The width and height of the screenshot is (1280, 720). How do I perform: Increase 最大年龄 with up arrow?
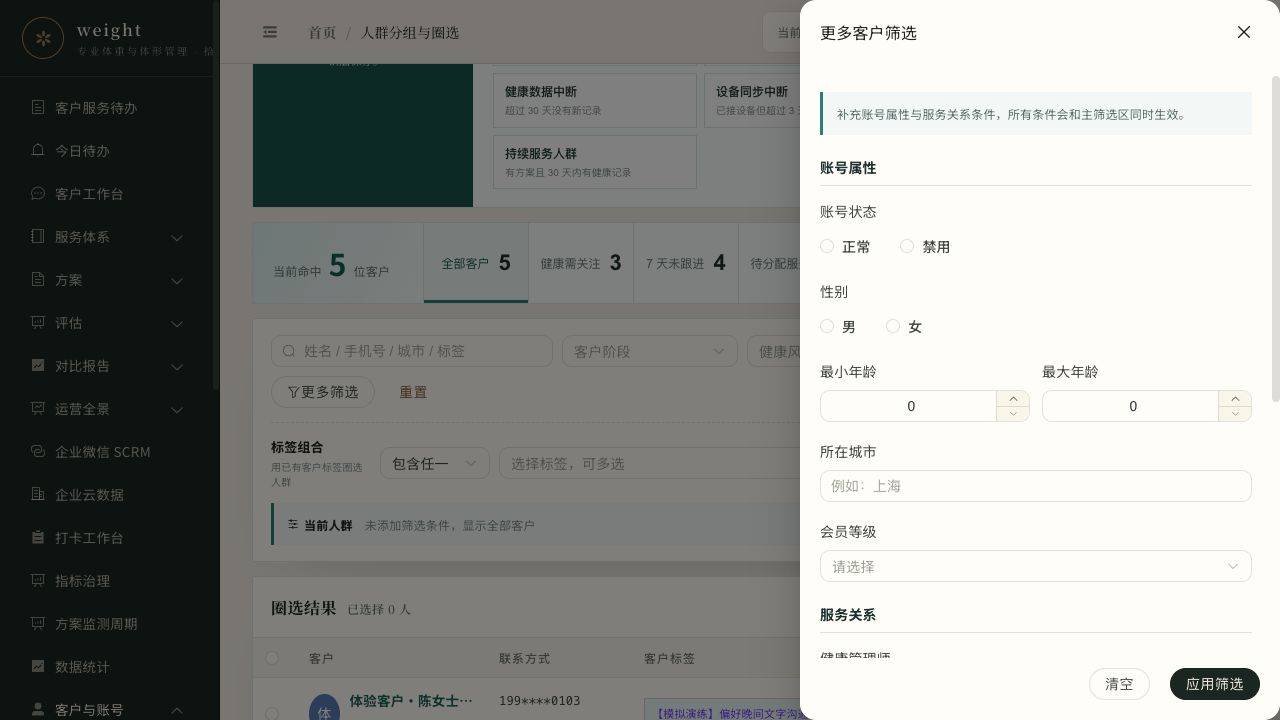pyautogui.click(x=1235, y=398)
